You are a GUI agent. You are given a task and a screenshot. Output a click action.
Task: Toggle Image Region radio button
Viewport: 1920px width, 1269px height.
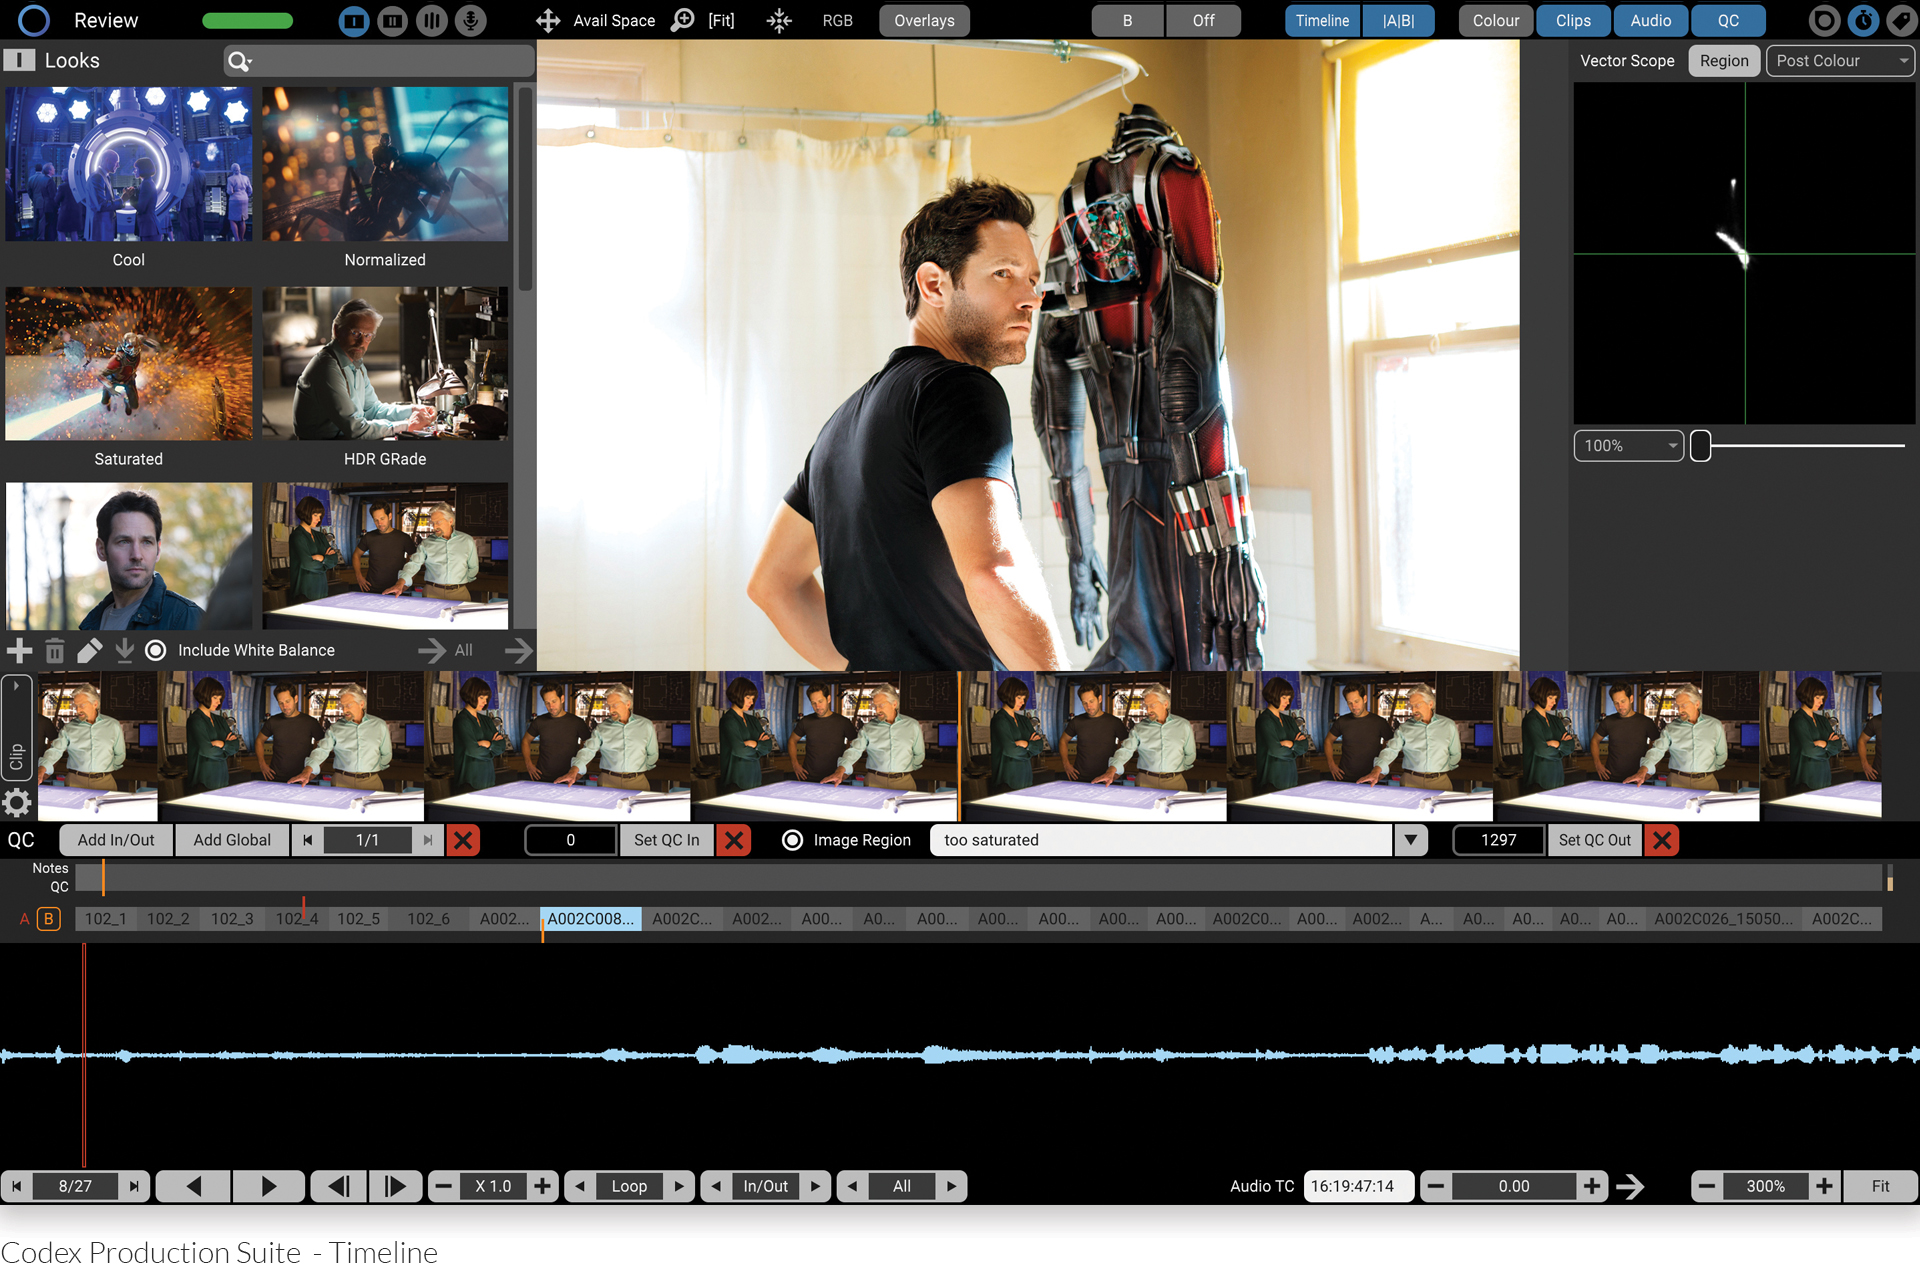792,840
